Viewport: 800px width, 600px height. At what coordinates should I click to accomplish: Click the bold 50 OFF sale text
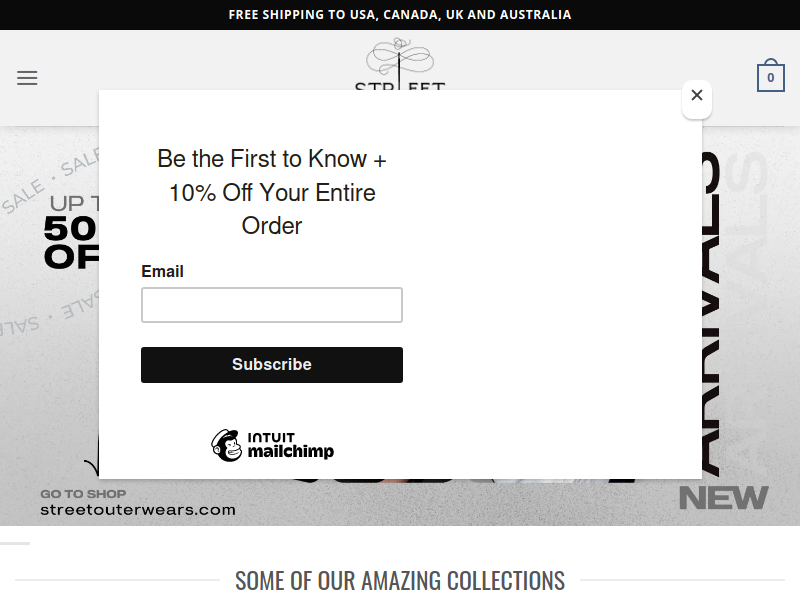[x=71, y=242]
